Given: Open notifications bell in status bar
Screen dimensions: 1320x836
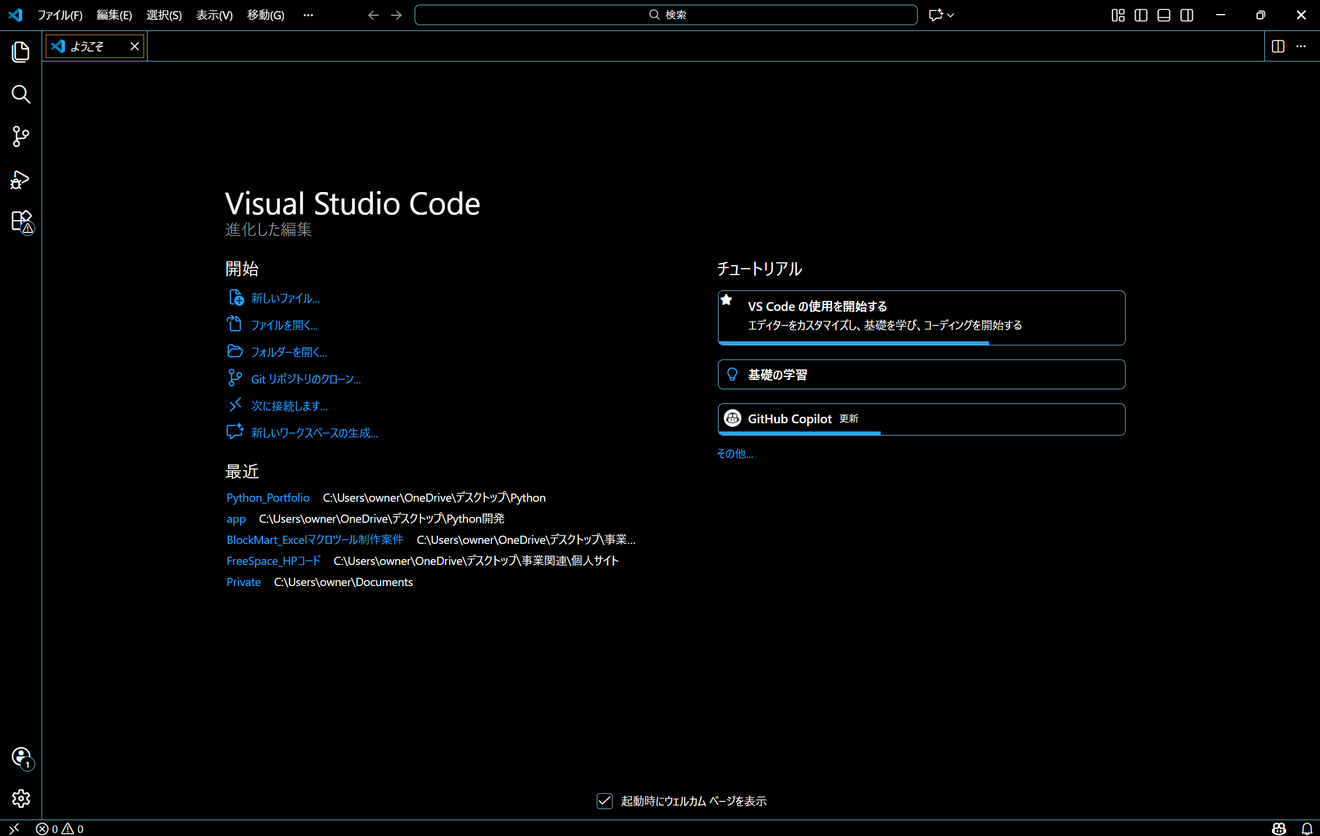Looking at the screenshot, I should pyautogui.click(x=1307, y=828).
